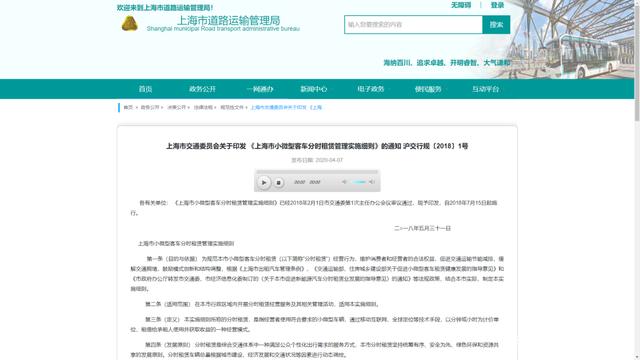Click the 第四条（发展原则）paragraph
This screenshot has height=360, width=640.
point(315,350)
